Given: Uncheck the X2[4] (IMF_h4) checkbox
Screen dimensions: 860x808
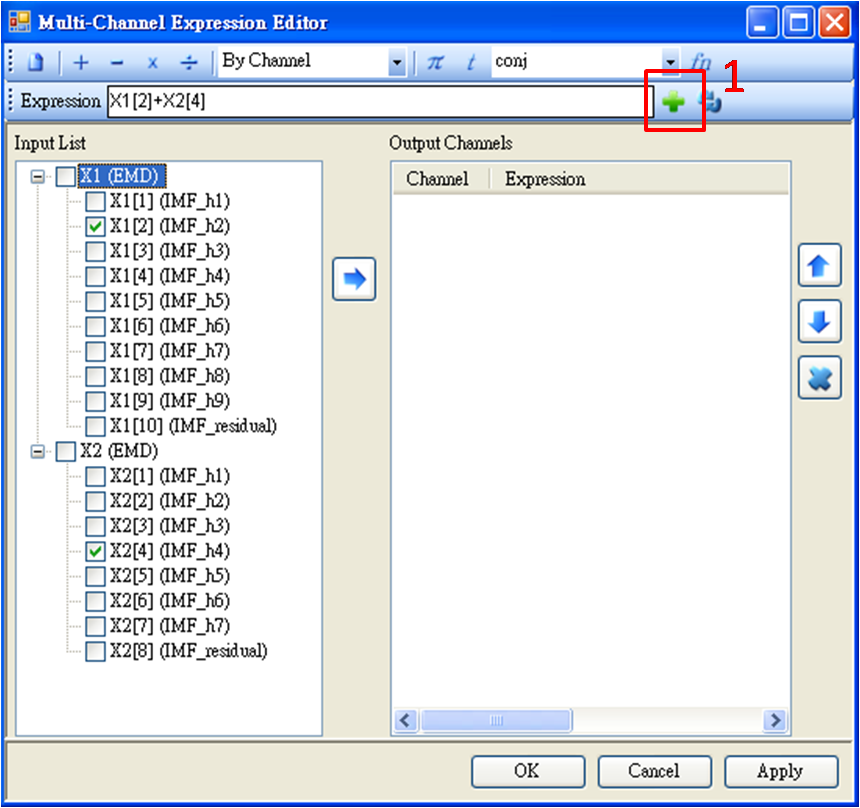Looking at the screenshot, I should (x=96, y=551).
